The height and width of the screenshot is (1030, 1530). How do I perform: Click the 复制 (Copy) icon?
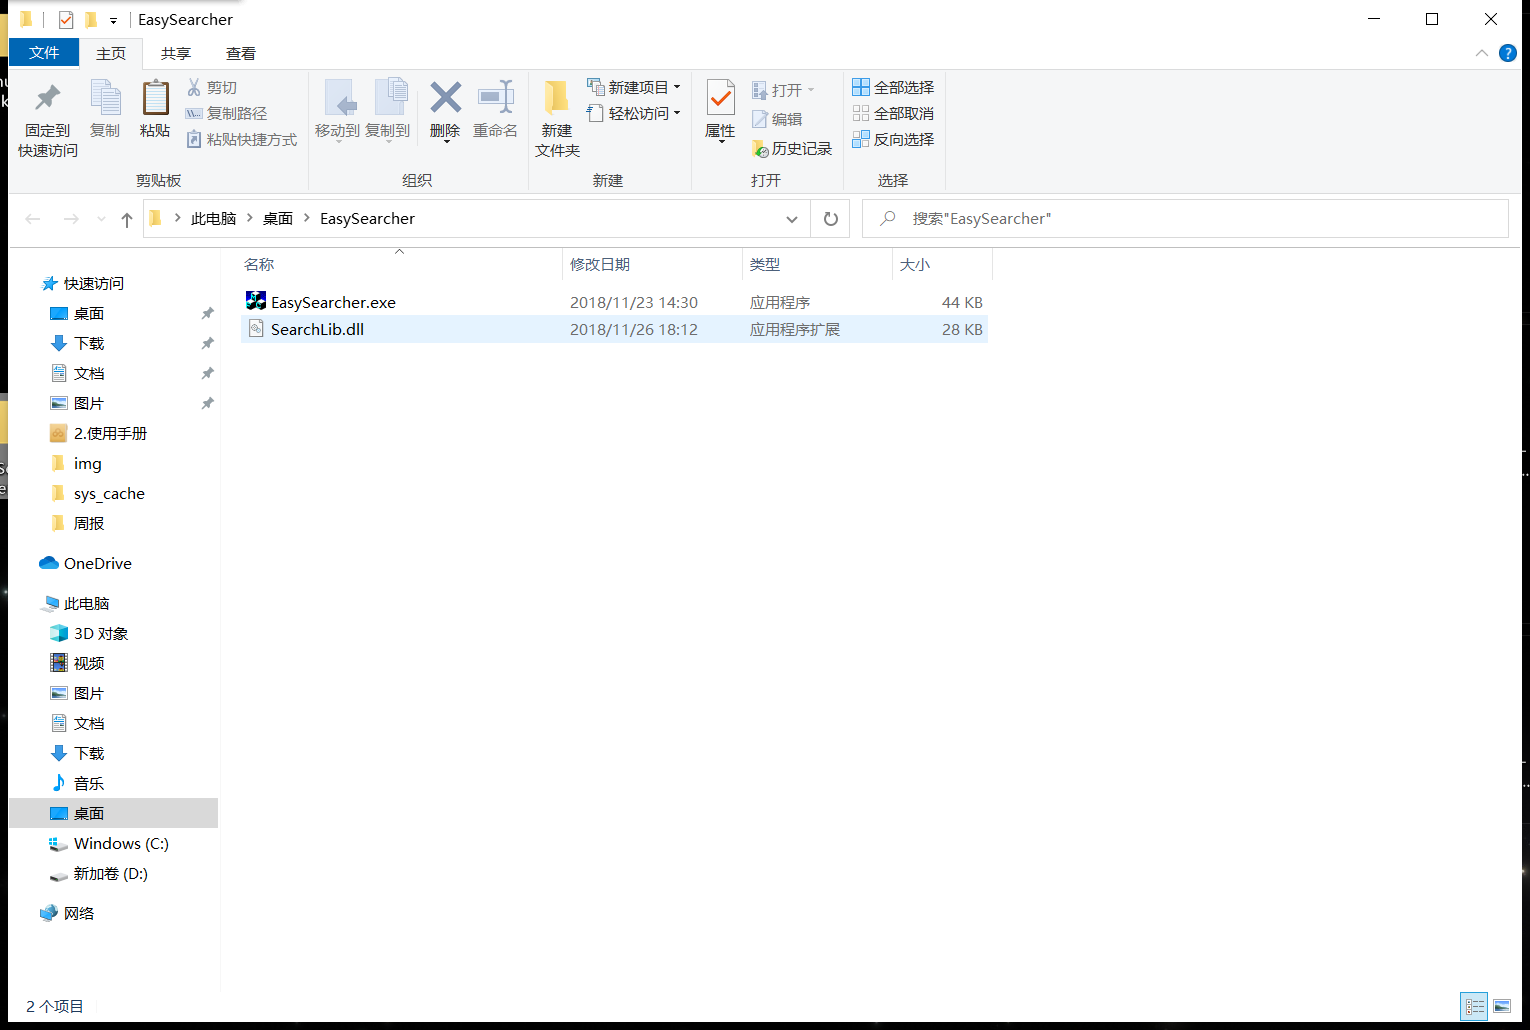tap(105, 107)
